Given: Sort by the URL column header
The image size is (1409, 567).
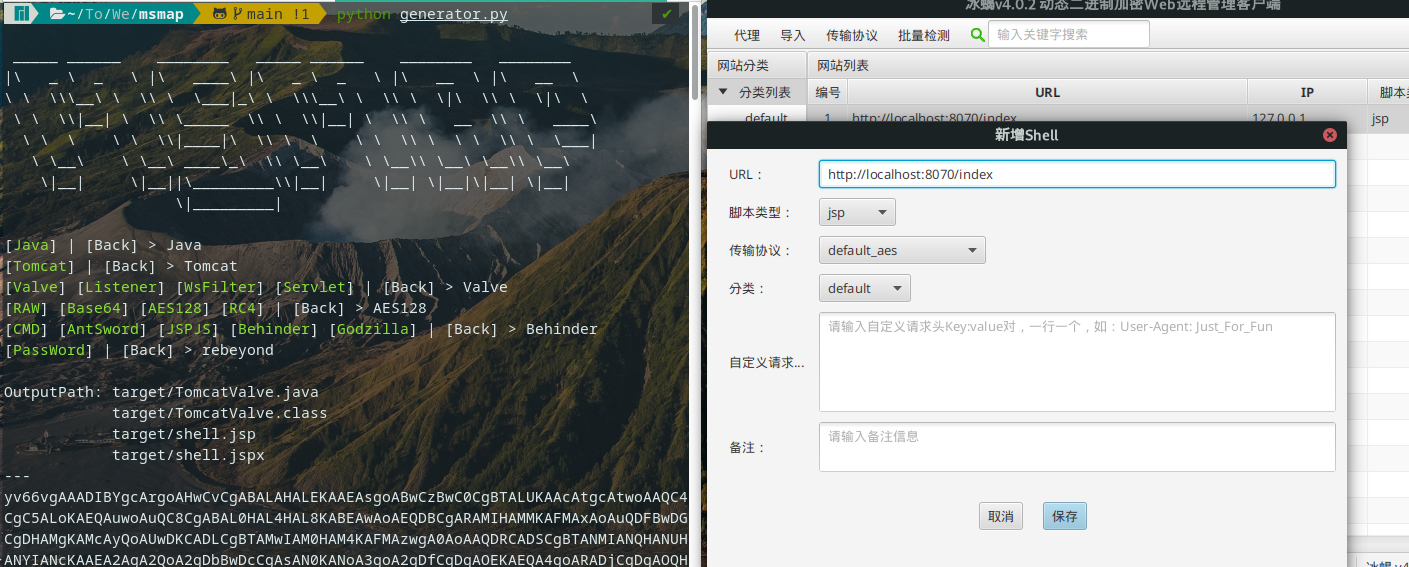Looking at the screenshot, I should 1047,92.
